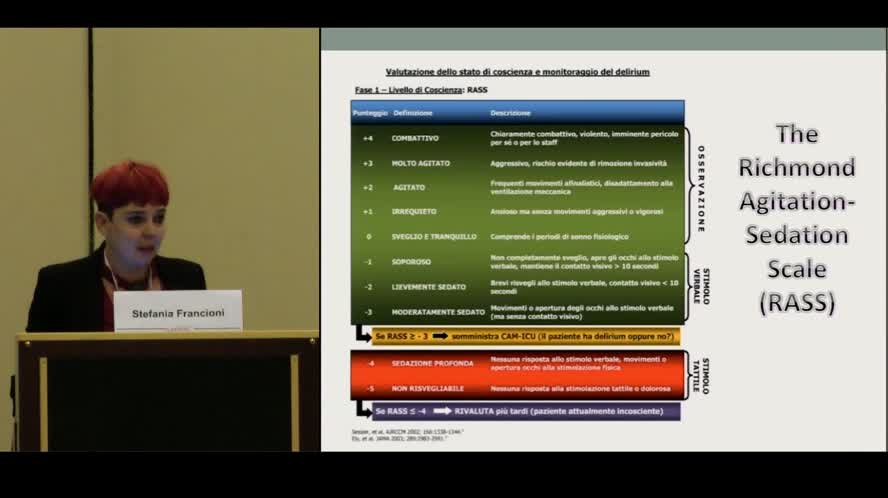Click the STIMOLO VERBALE bracket label
Screen dimensions: 888x498
click(x=701, y=286)
